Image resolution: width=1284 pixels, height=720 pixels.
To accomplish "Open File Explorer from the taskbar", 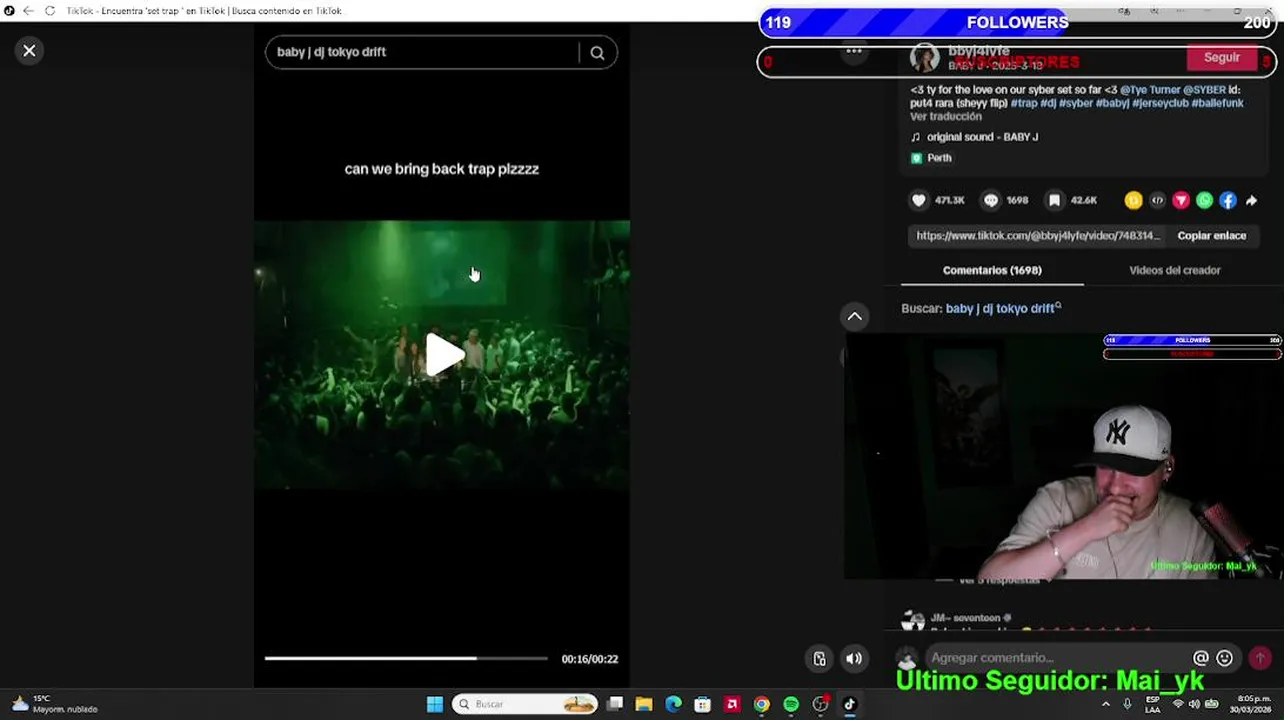I will click(644, 704).
